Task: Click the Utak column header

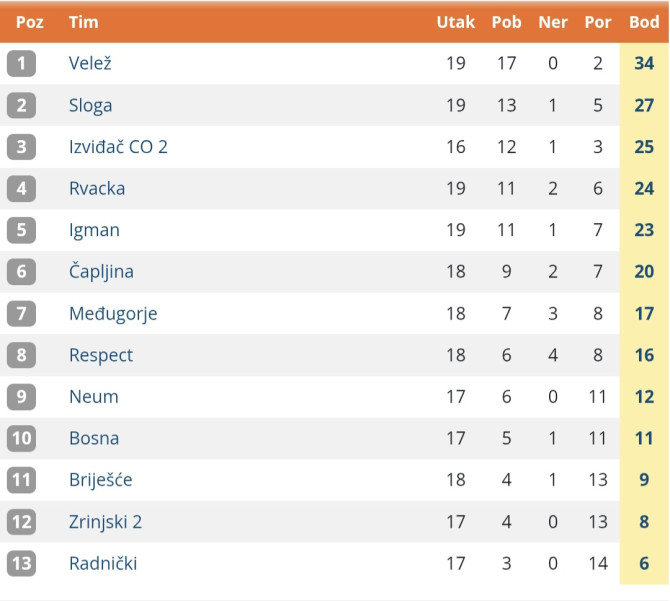Action: 456,22
